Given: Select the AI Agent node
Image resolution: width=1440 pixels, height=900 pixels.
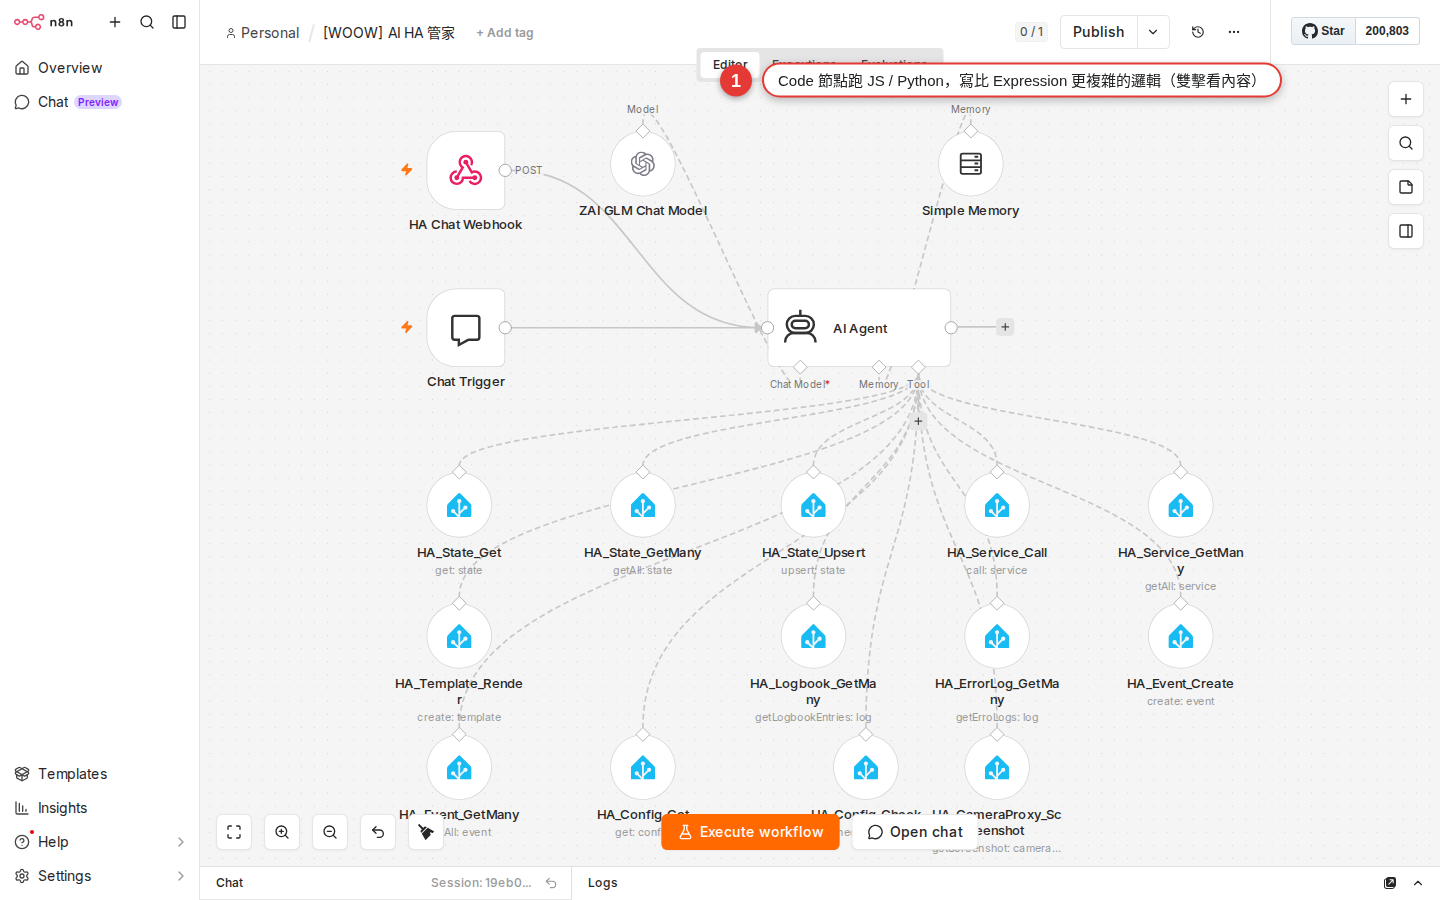Looking at the screenshot, I should 859,328.
